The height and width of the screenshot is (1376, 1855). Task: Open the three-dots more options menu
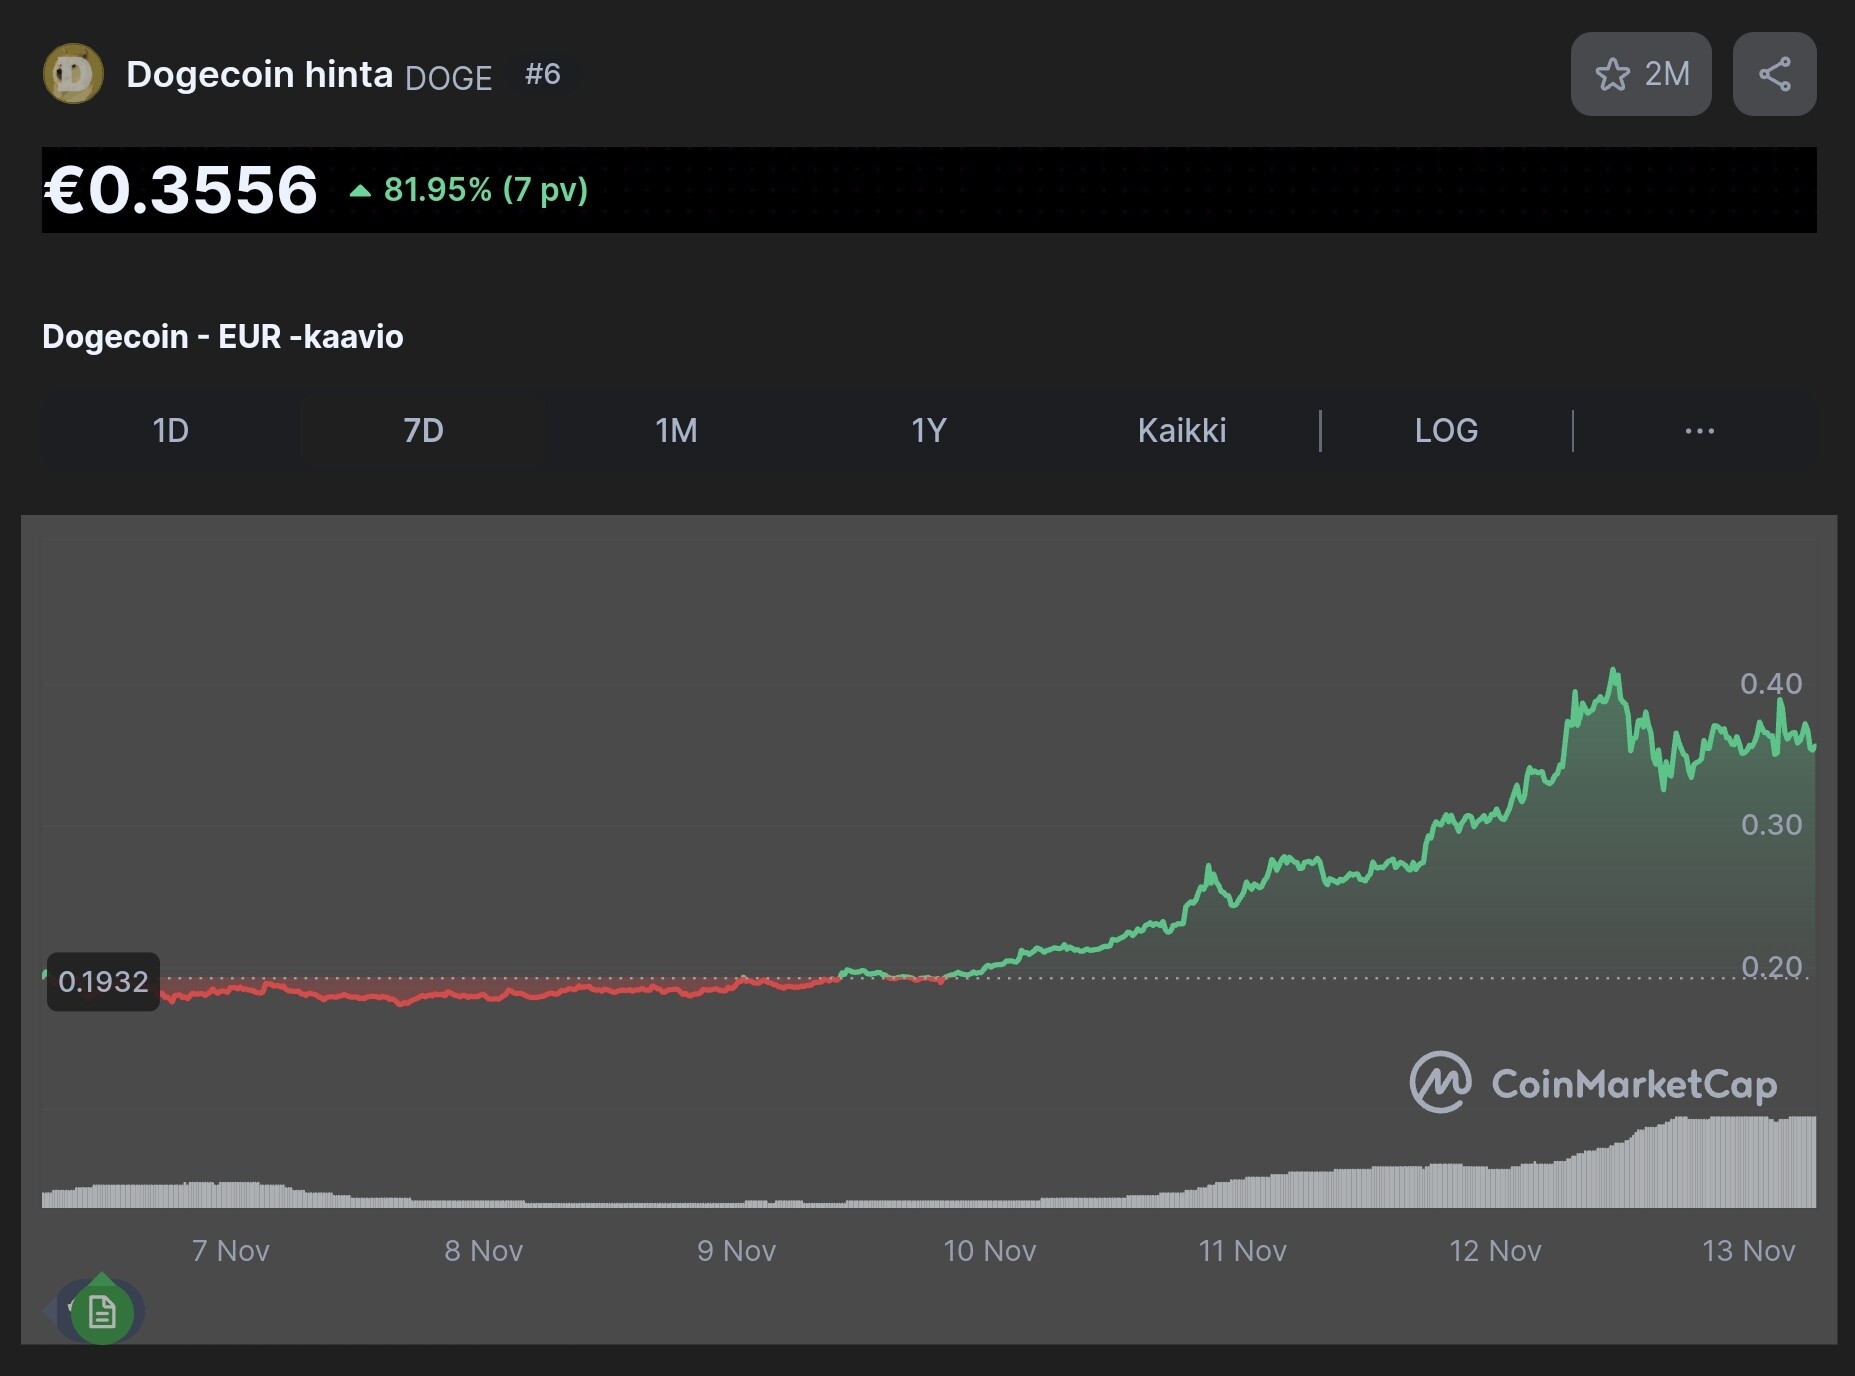[x=1699, y=431]
